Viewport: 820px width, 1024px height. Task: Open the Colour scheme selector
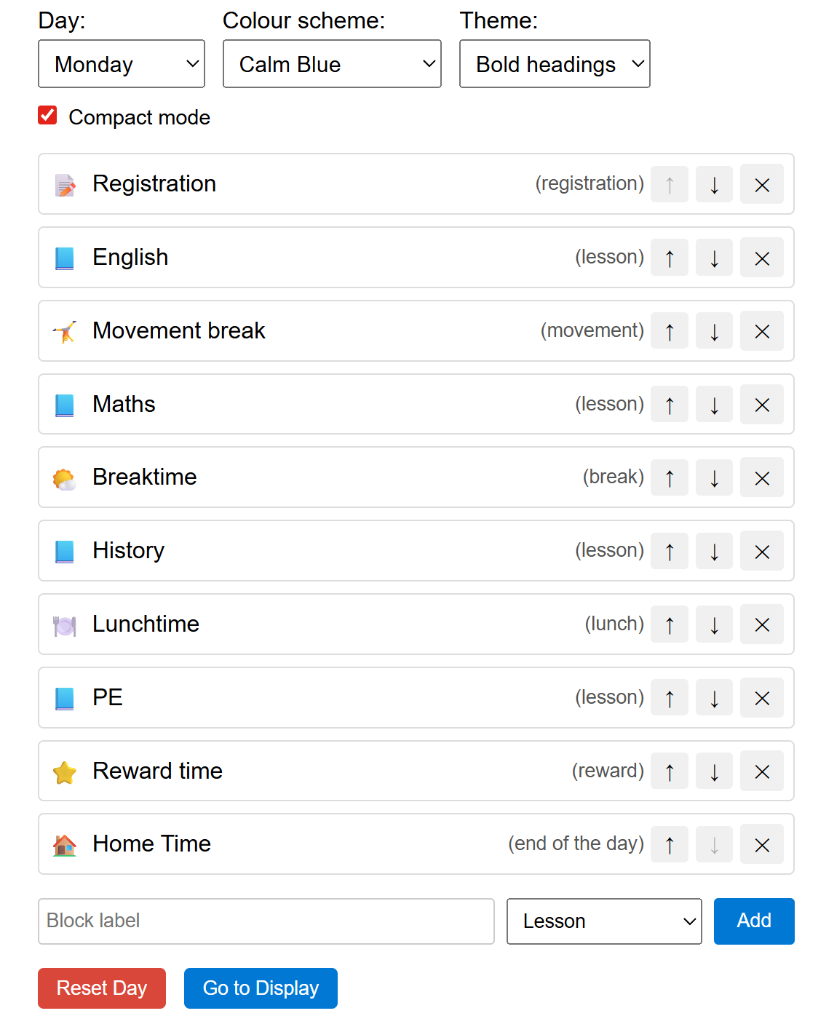(x=332, y=63)
